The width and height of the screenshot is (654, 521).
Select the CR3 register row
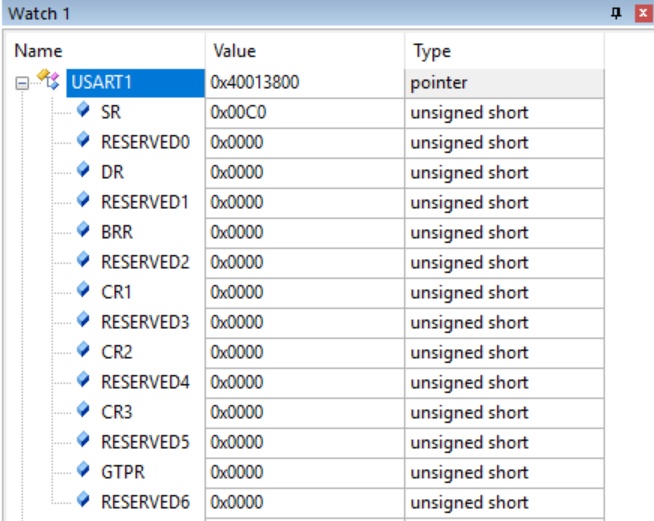pos(116,413)
